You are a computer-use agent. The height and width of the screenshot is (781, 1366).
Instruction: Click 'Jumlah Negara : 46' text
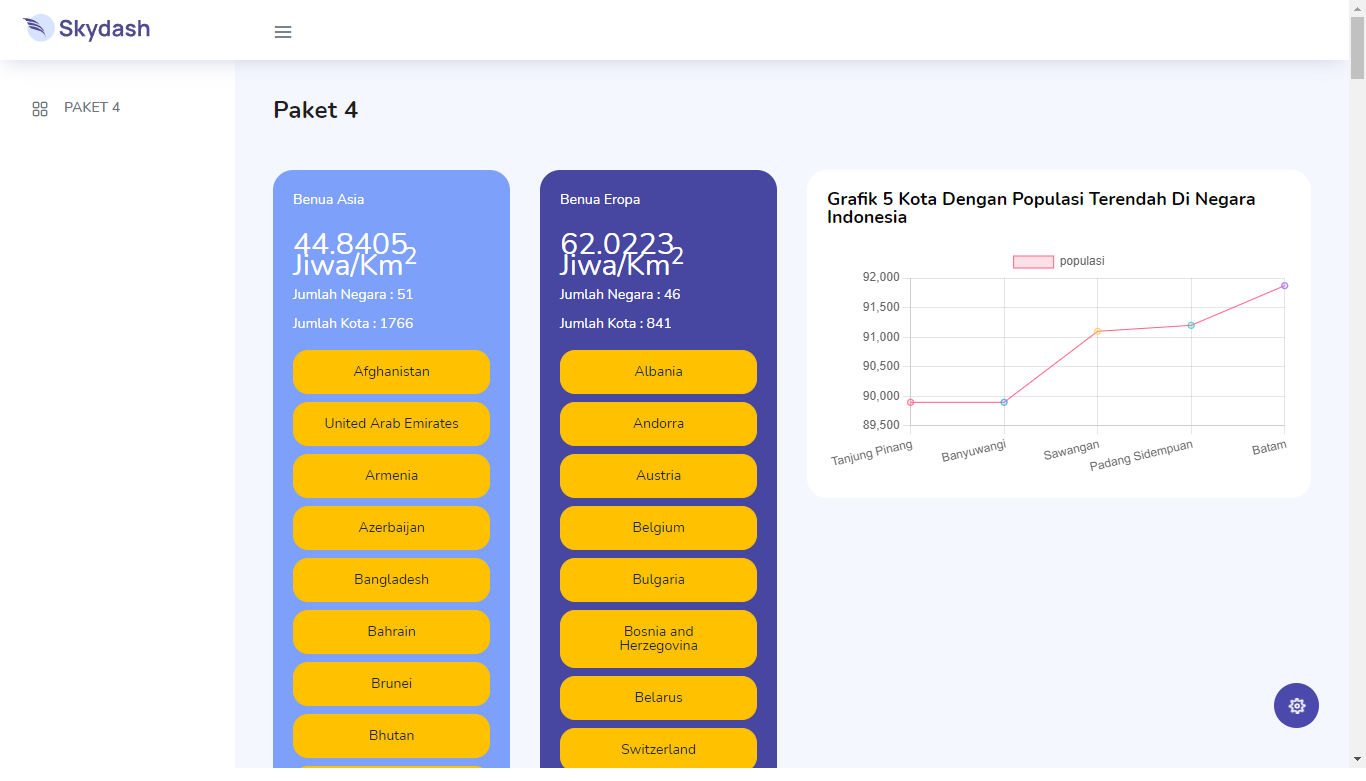pyautogui.click(x=620, y=295)
